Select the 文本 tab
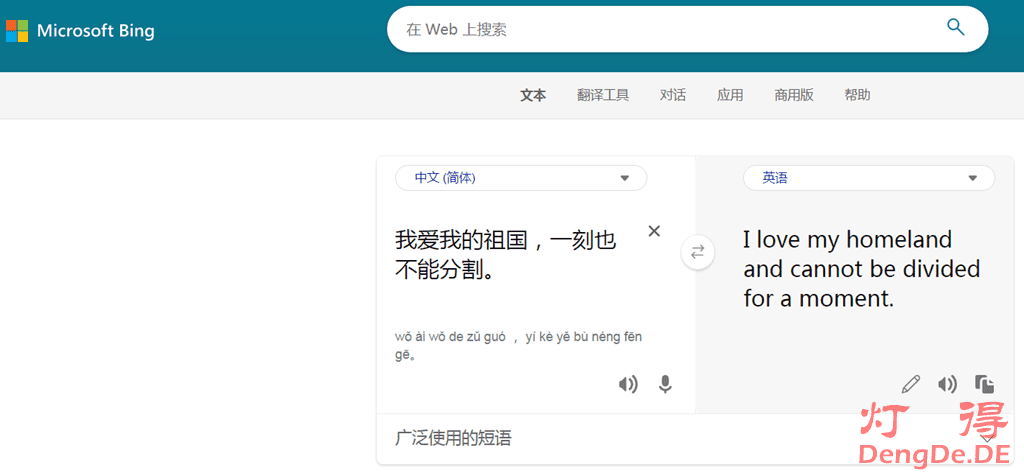The width and height of the screenshot is (1024, 473). [533, 95]
